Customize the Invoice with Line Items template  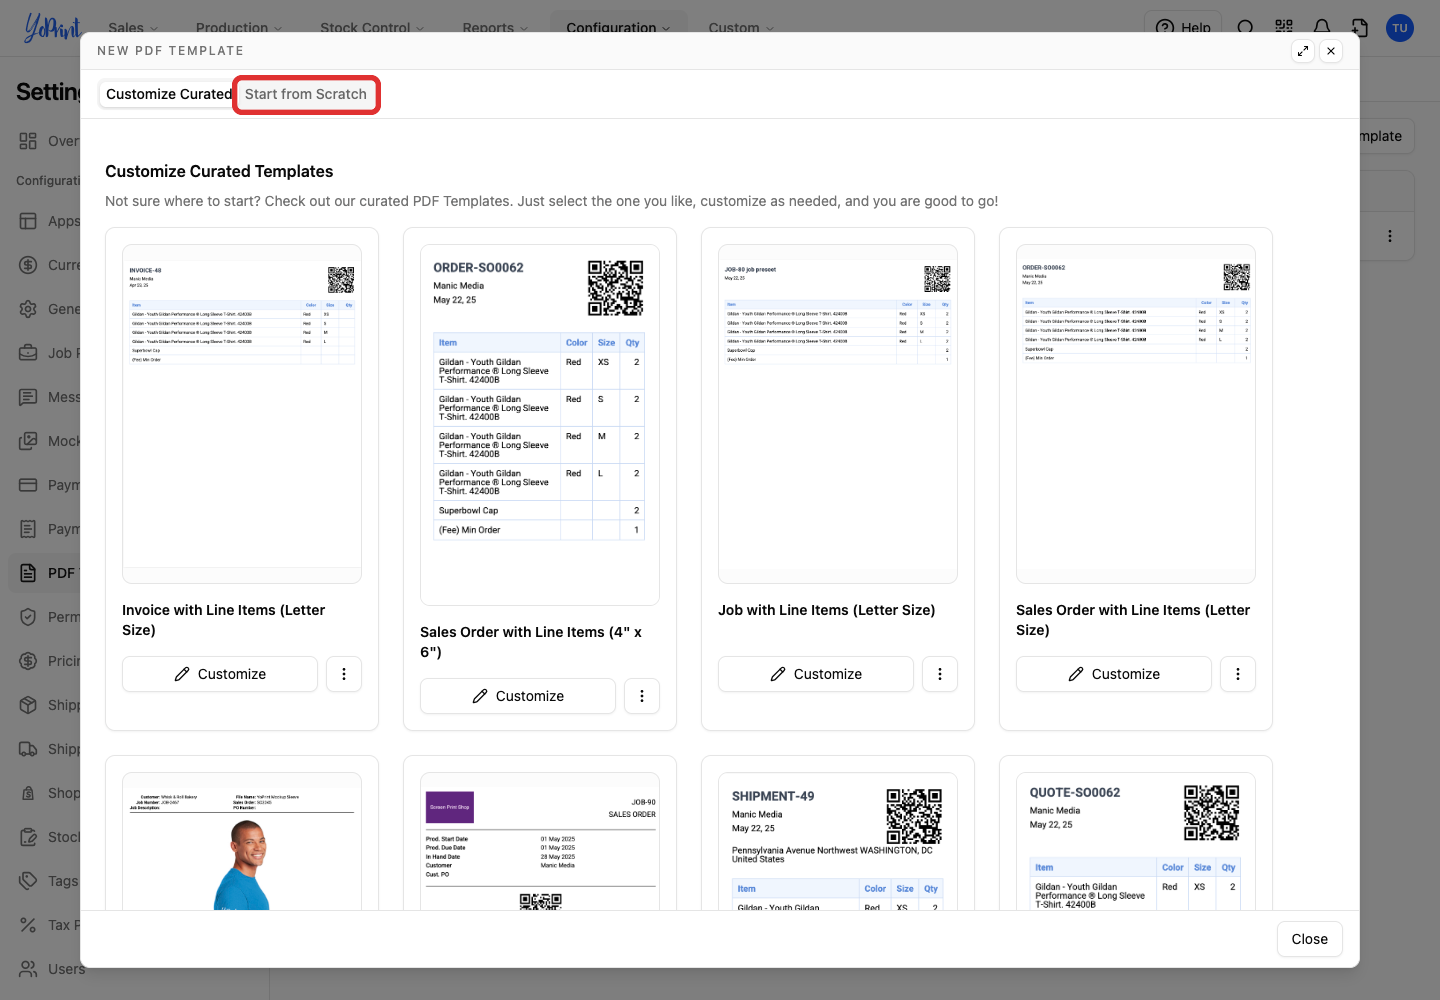point(220,674)
